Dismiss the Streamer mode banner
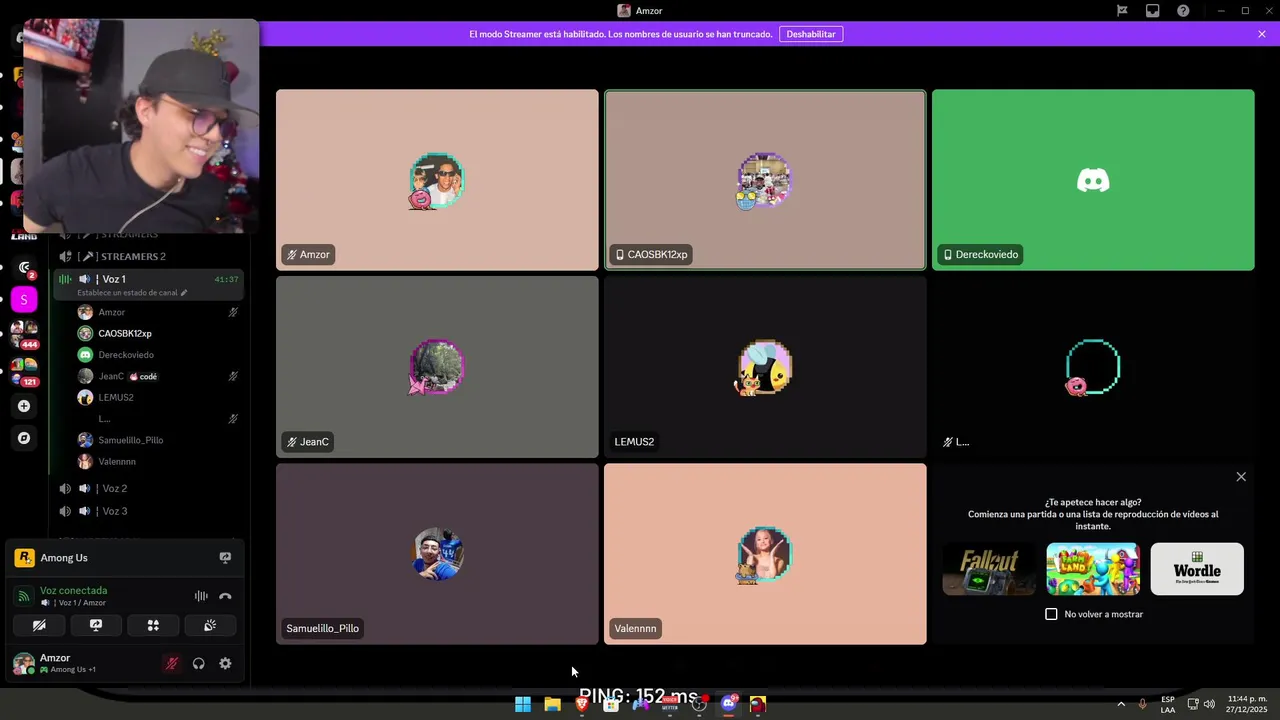Screen dimensions: 1280x720 point(1262,34)
